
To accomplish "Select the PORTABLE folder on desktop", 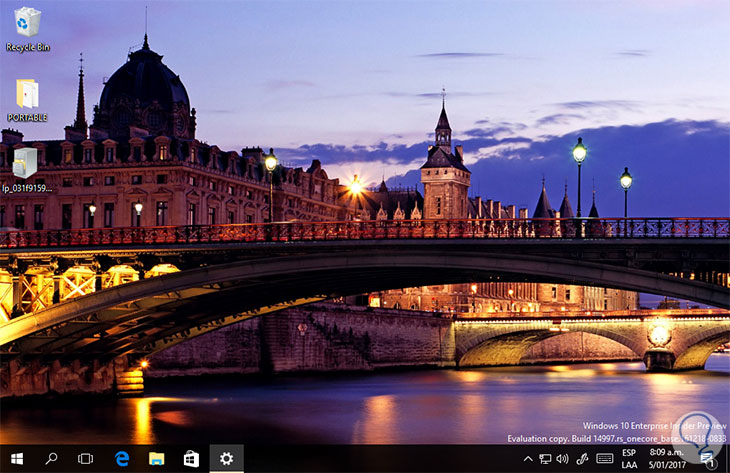I will point(27,100).
